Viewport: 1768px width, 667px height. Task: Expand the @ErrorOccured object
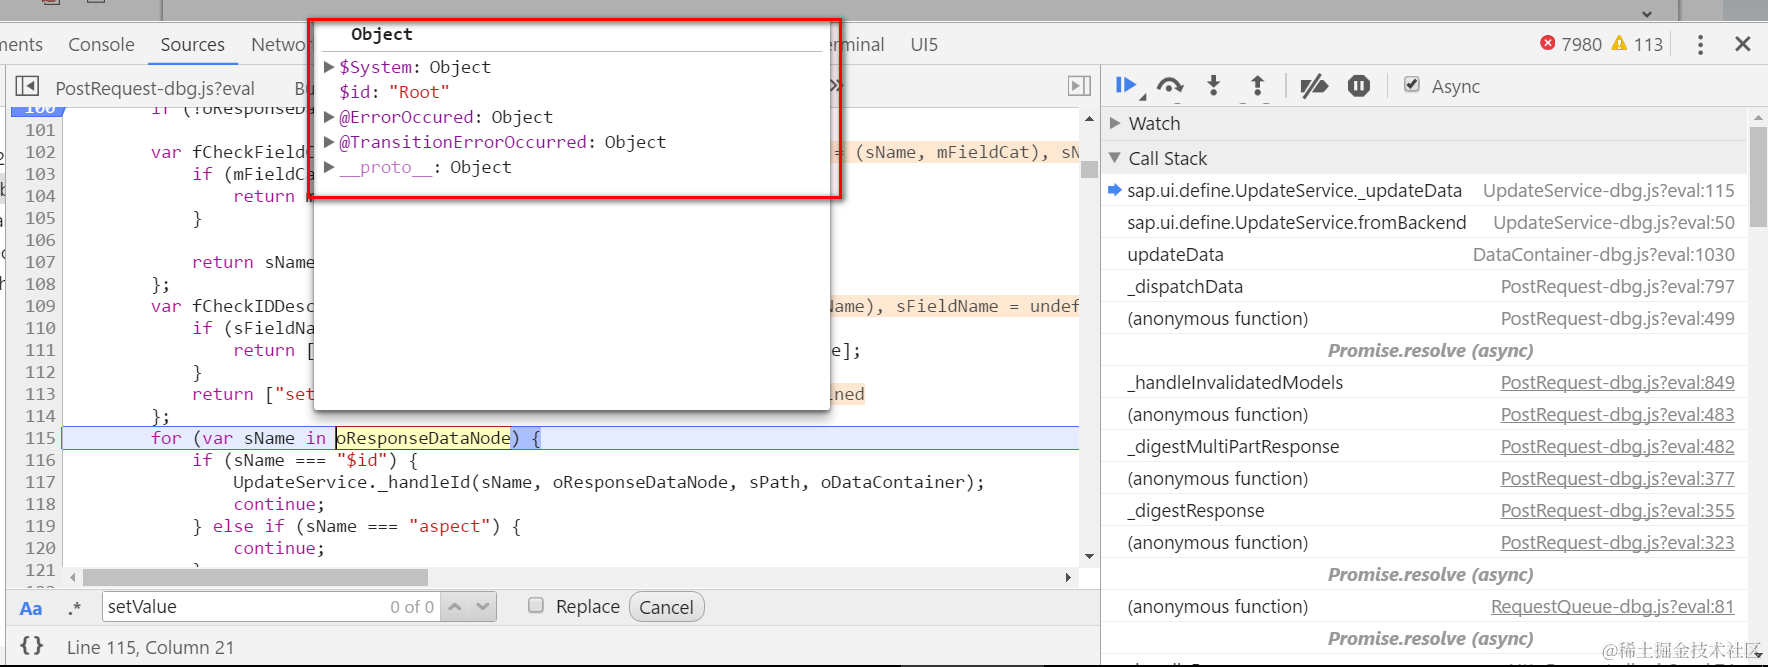coord(329,117)
